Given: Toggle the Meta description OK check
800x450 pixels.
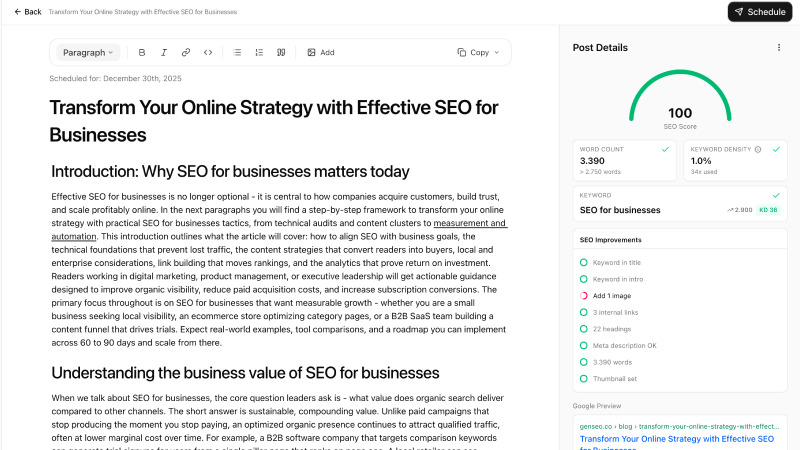Looking at the screenshot, I should 584,345.
